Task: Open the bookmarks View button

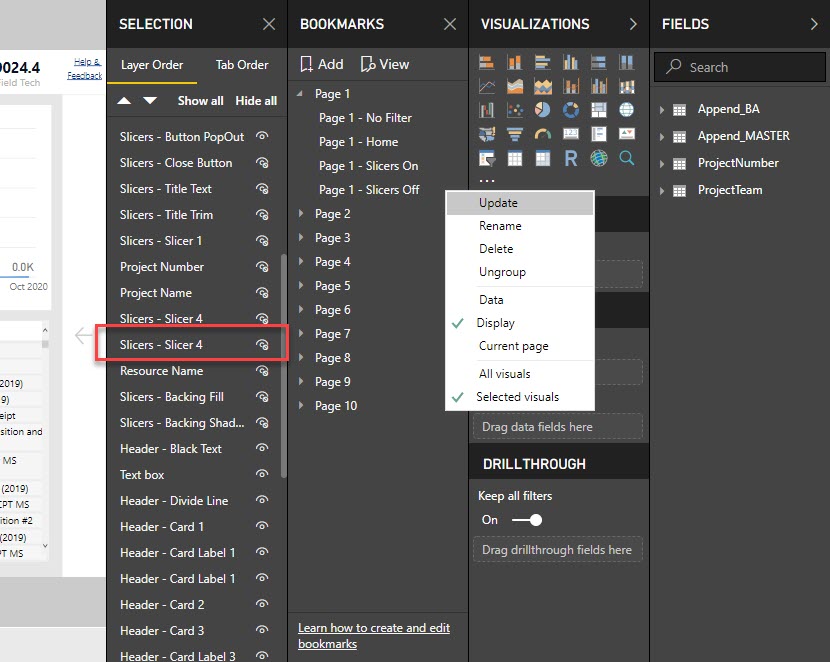Action: coord(385,64)
